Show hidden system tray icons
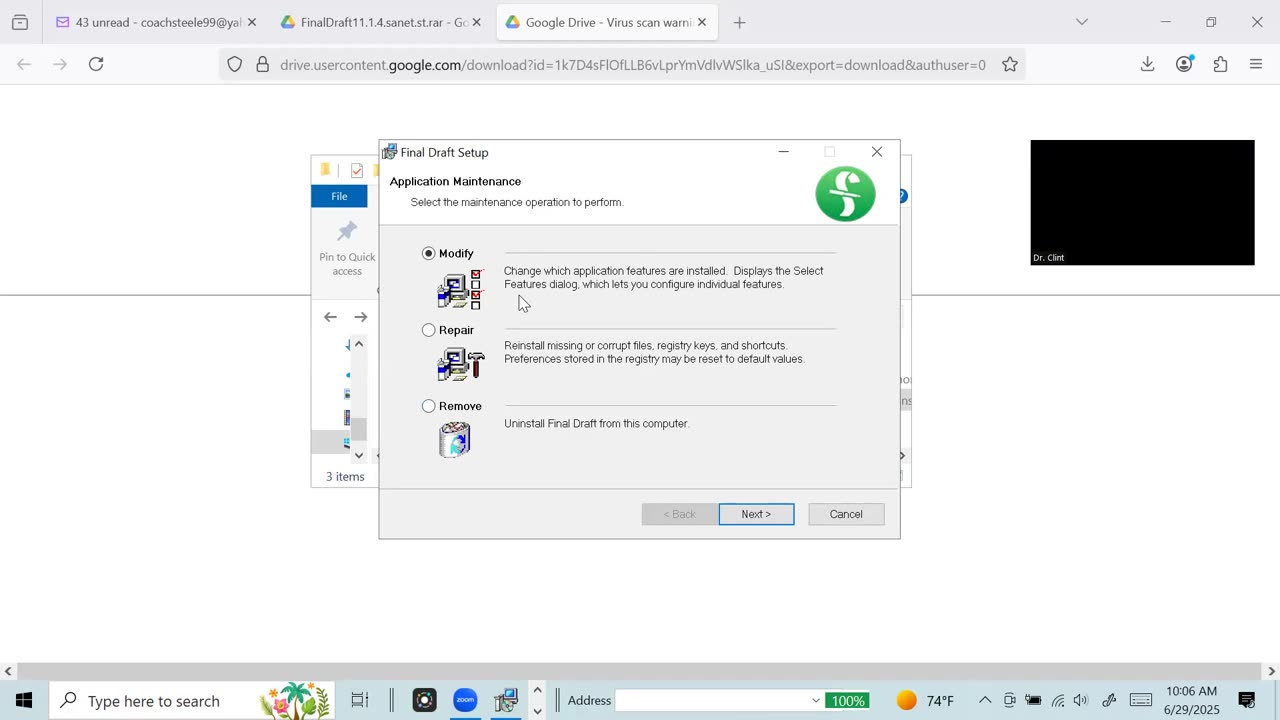Screen dimensions: 1280x720 tap(985, 700)
